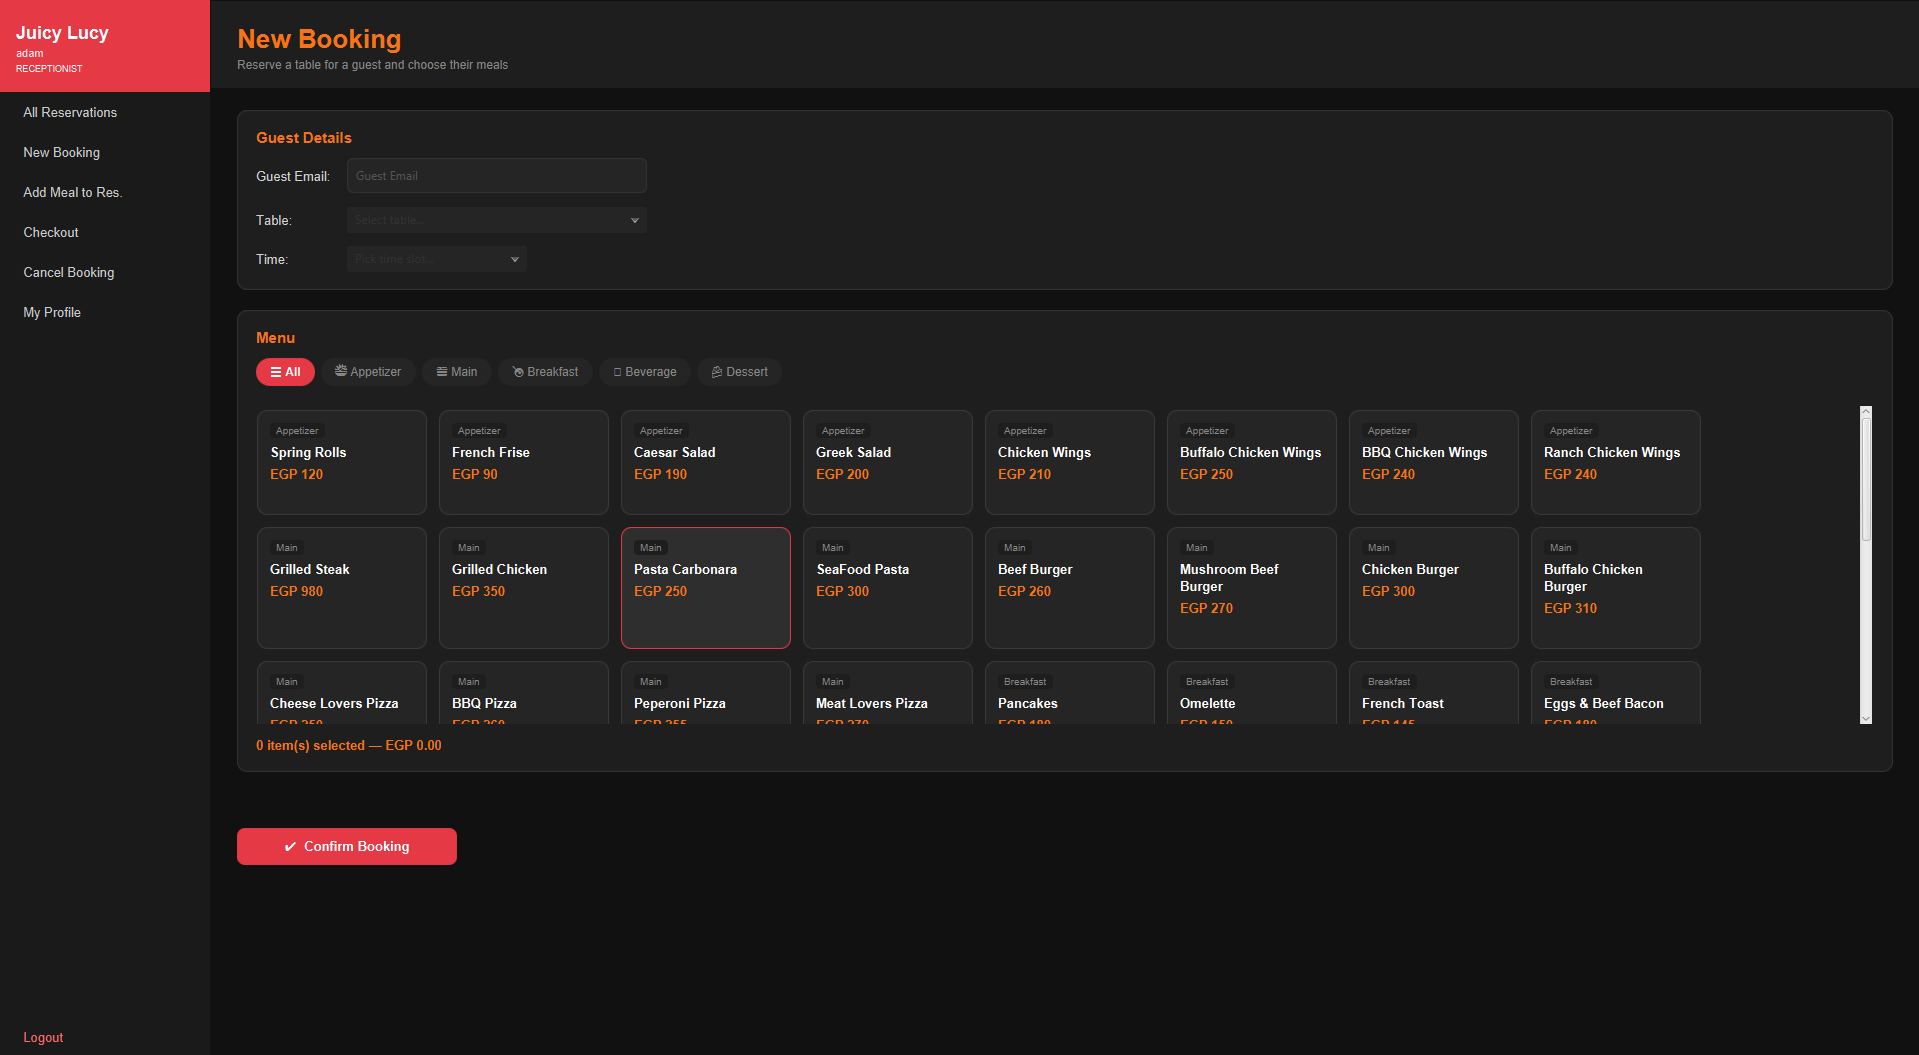Select the All menu filter
The image size is (1919, 1055).
285,372
